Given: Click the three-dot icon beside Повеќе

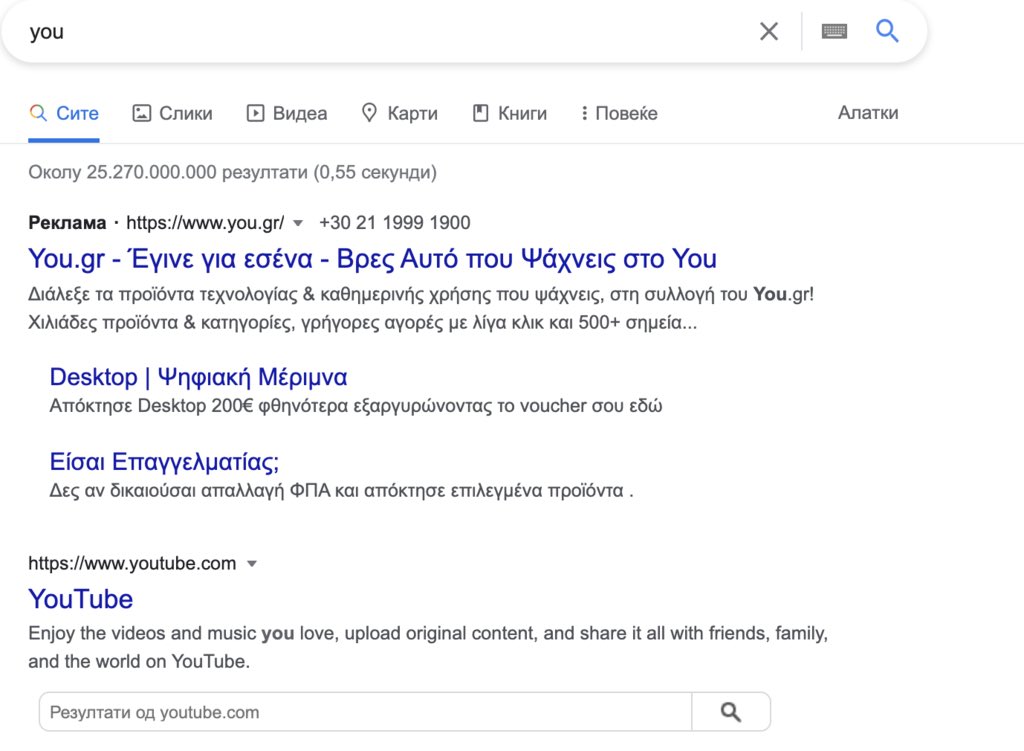Looking at the screenshot, I should [584, 113].
